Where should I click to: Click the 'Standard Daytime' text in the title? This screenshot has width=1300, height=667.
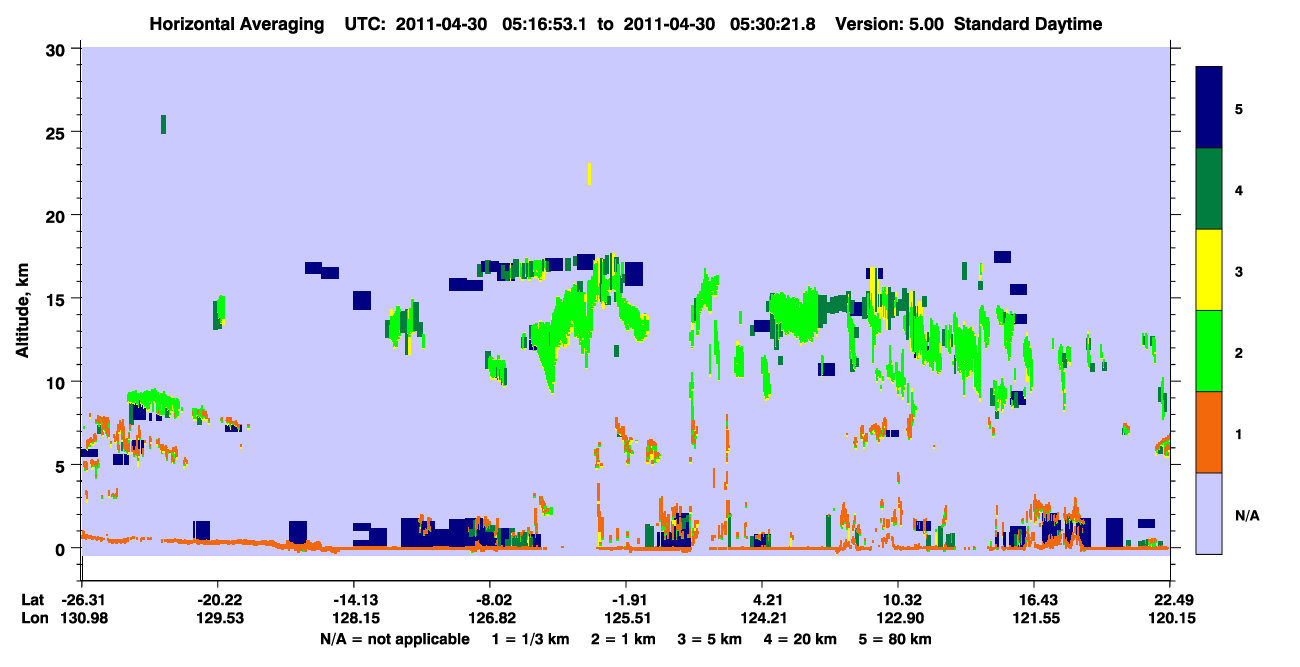tap(1028, 24)
